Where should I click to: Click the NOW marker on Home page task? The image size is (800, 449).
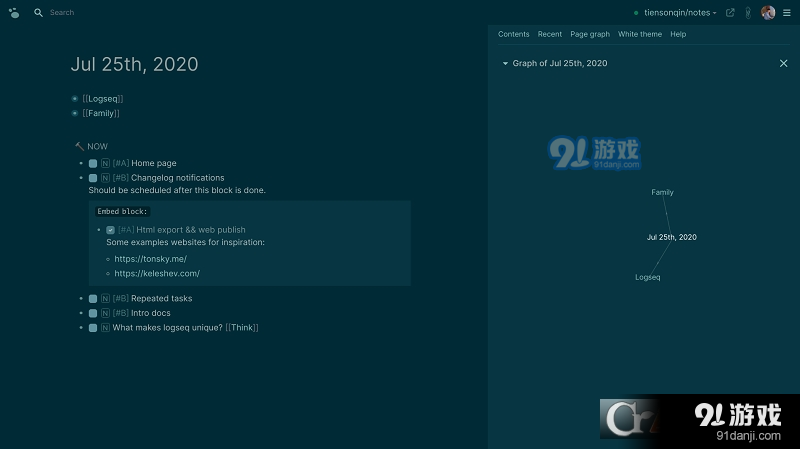pos(105,163)
